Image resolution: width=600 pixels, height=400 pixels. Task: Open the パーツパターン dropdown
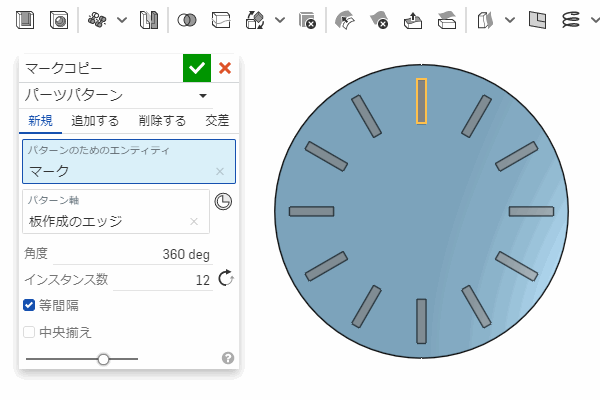[204, 96]
